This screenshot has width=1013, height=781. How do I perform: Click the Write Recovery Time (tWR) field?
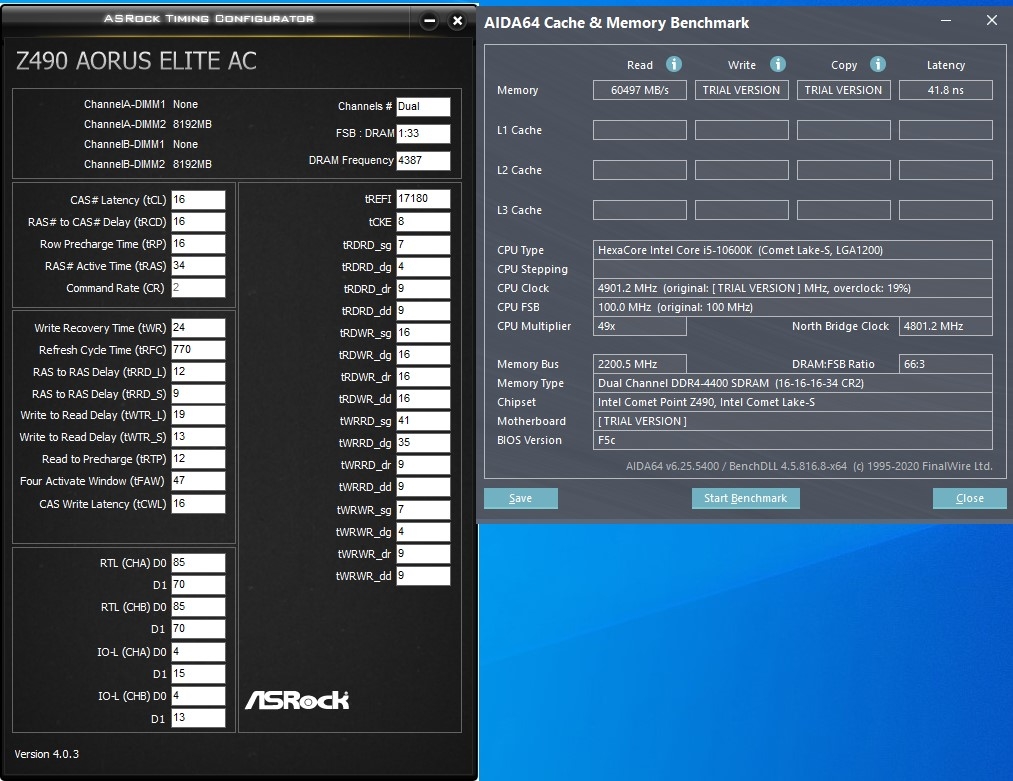coord(198,328)
